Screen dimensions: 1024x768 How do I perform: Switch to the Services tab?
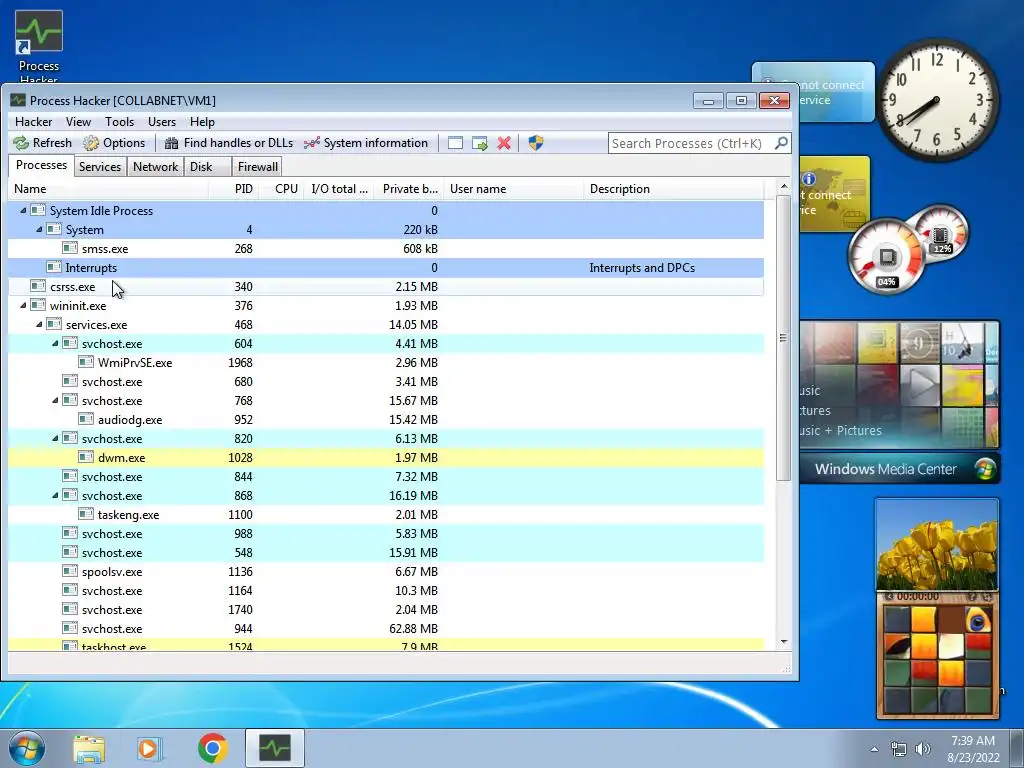pos(100,167)
